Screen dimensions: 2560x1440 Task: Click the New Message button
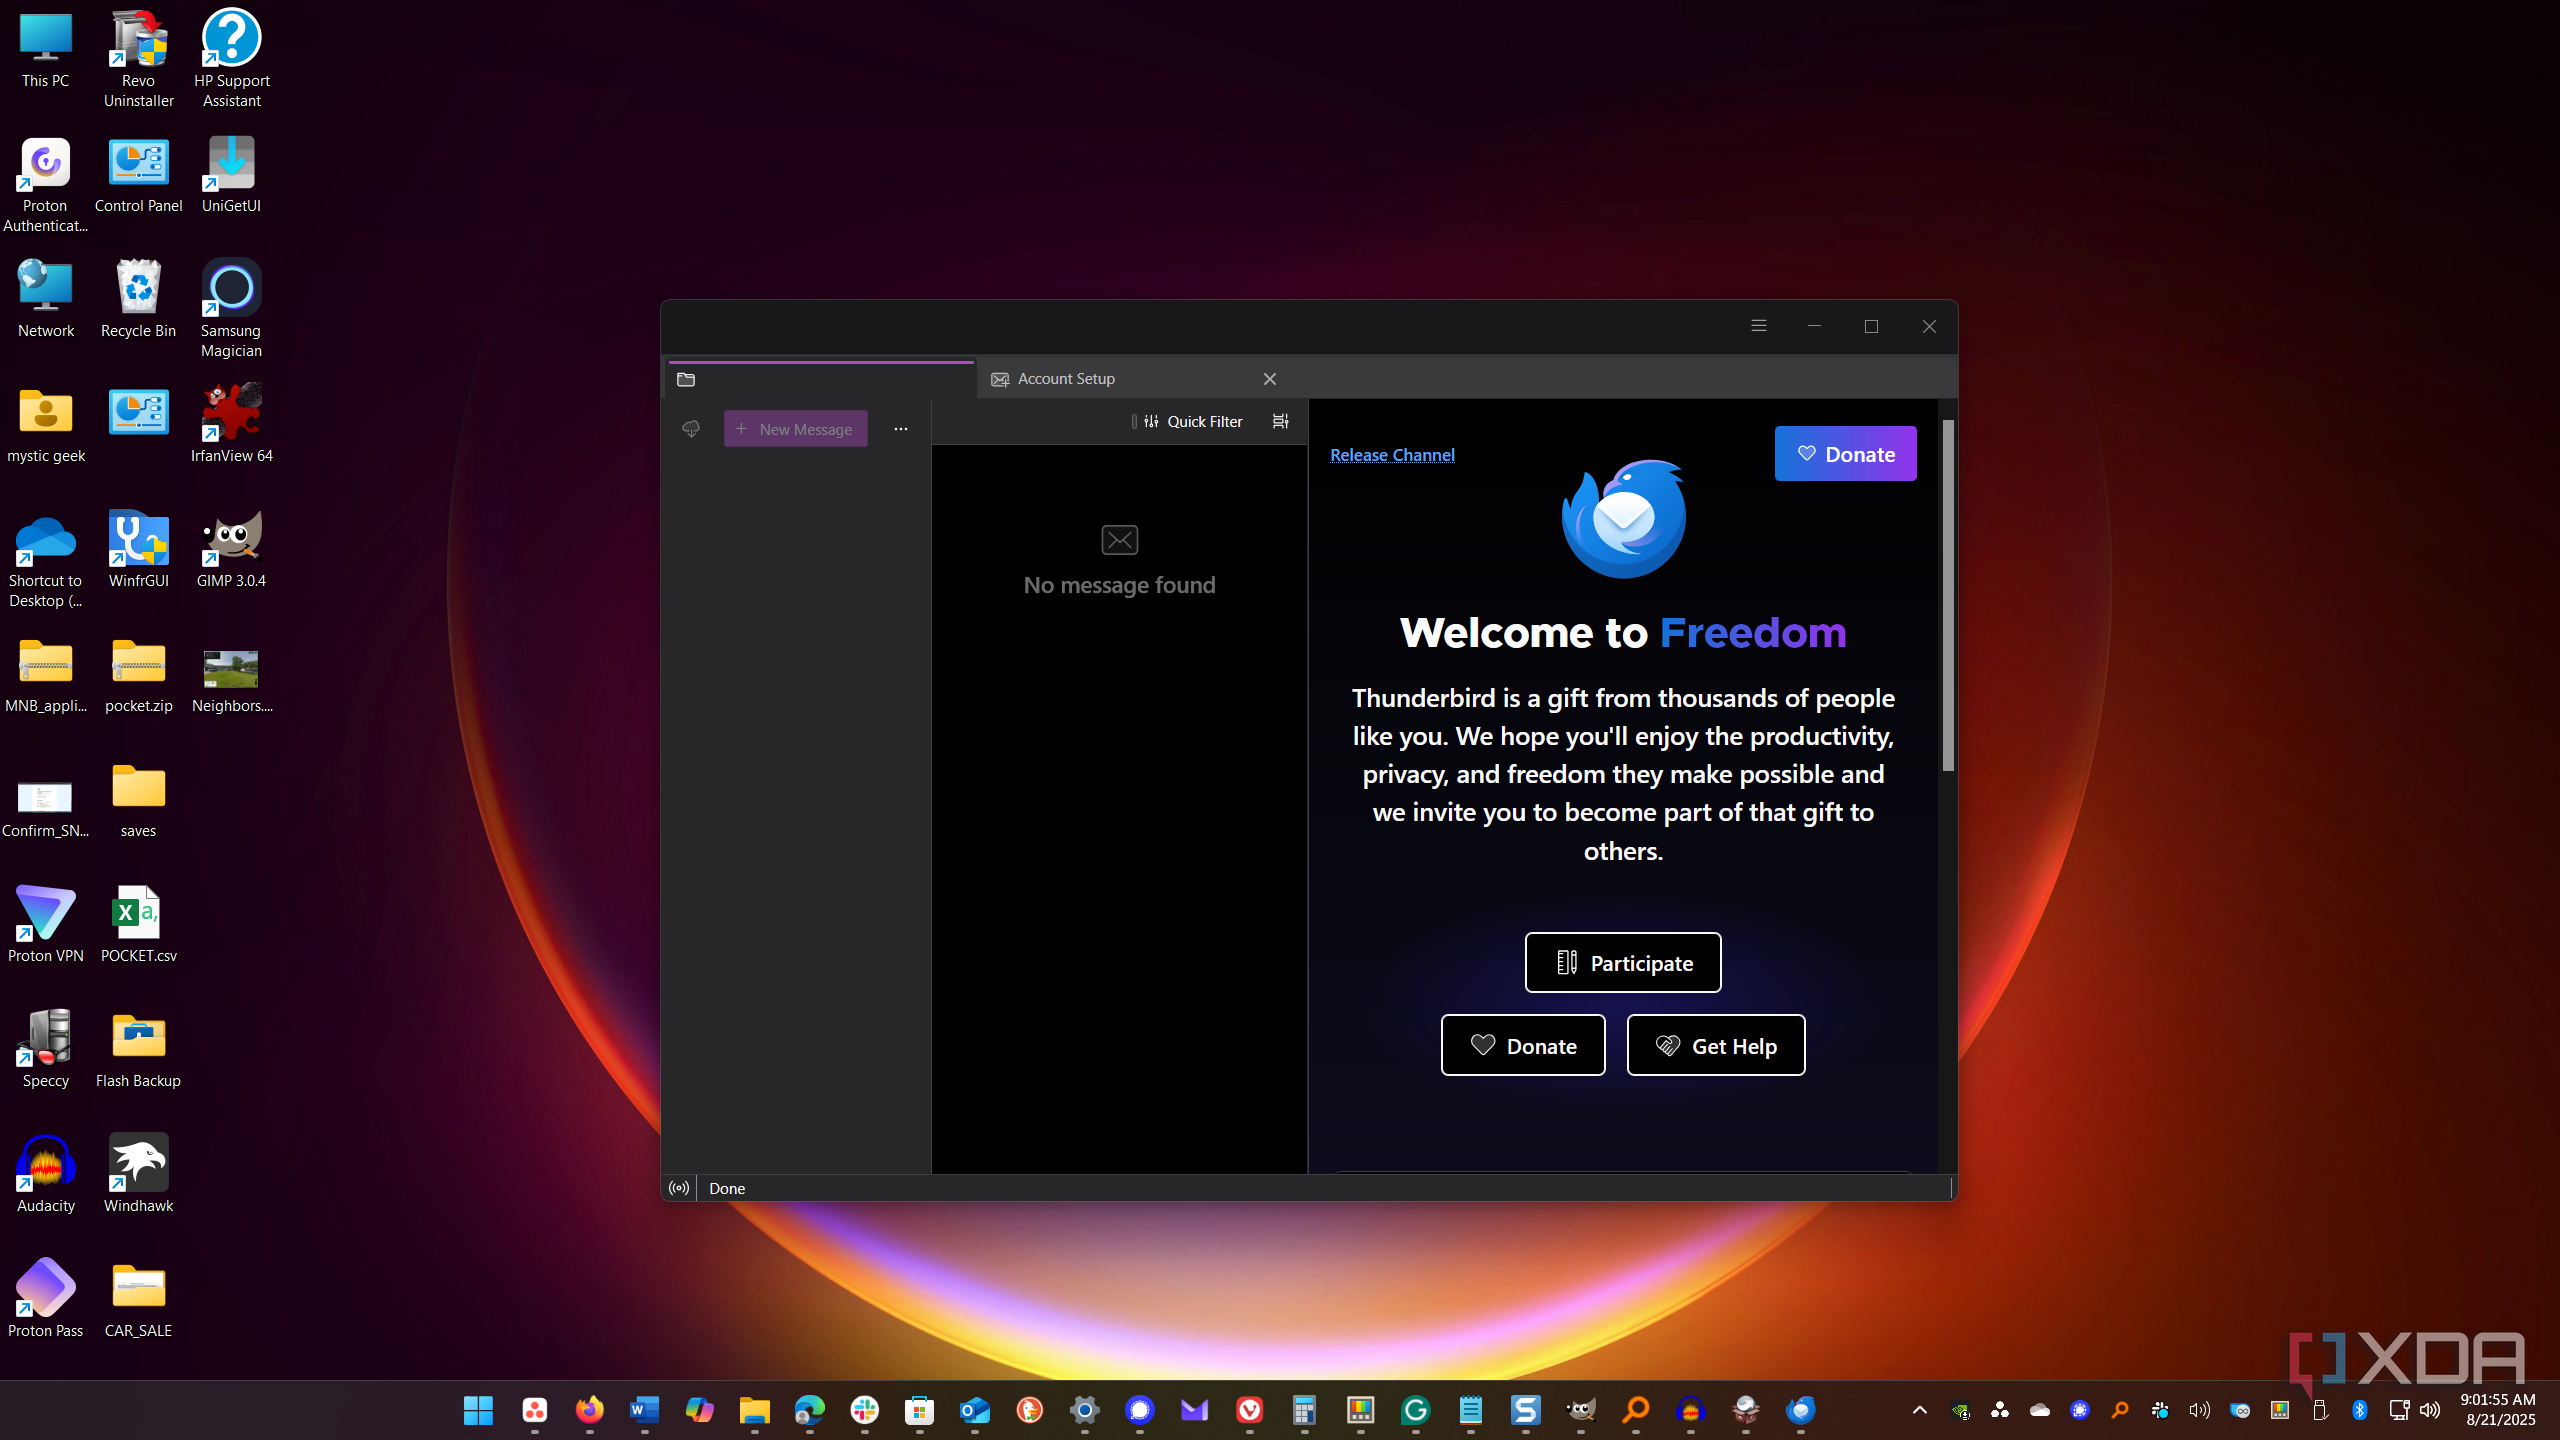pos(796,429)
